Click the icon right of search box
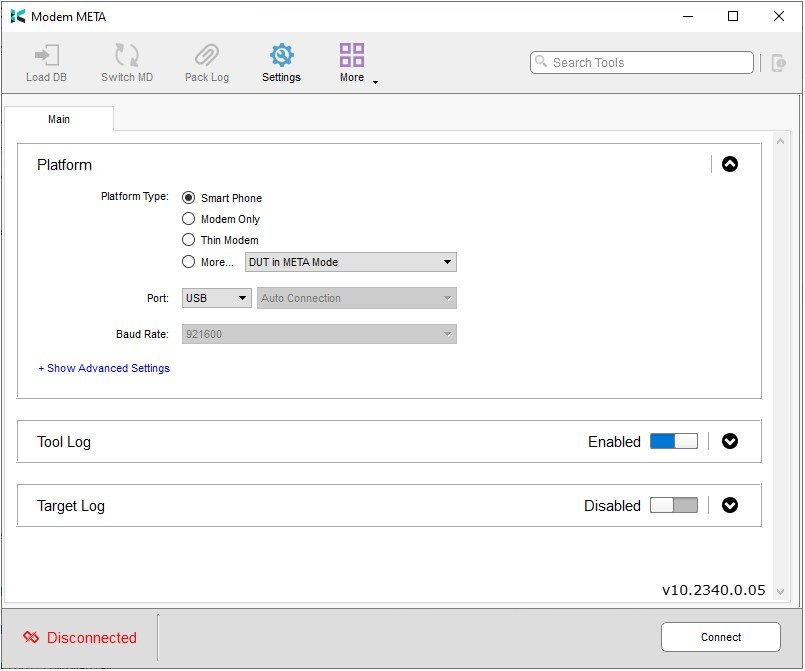 pyautogui.click(x=779, y=63)
